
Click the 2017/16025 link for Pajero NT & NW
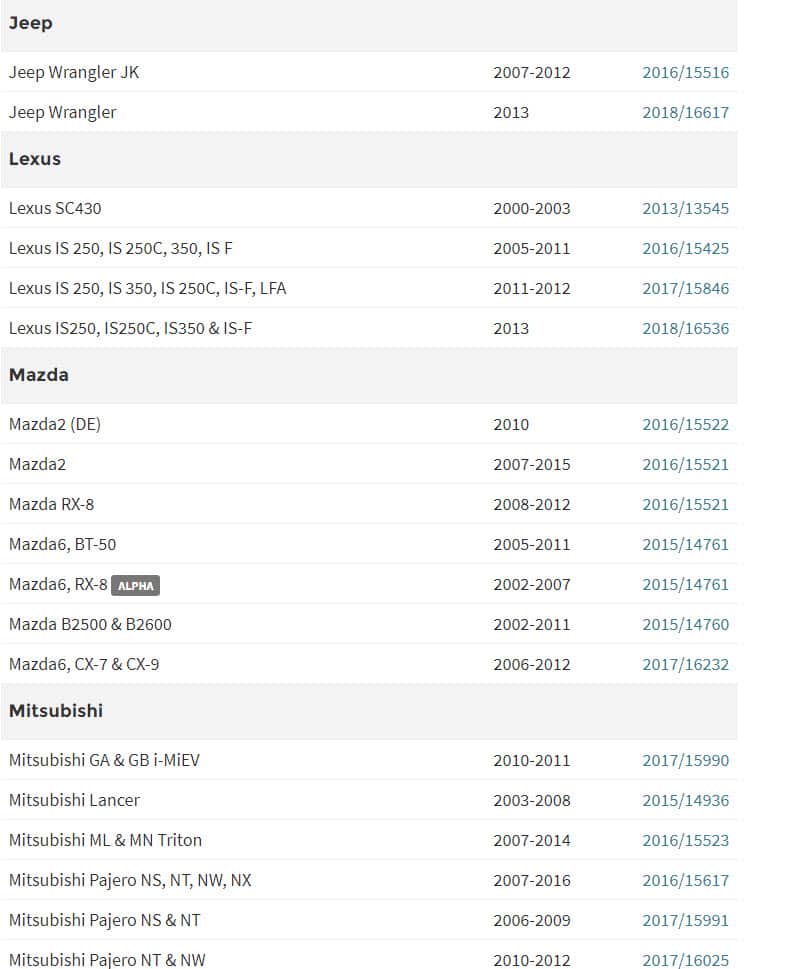[x=685, y=959]
